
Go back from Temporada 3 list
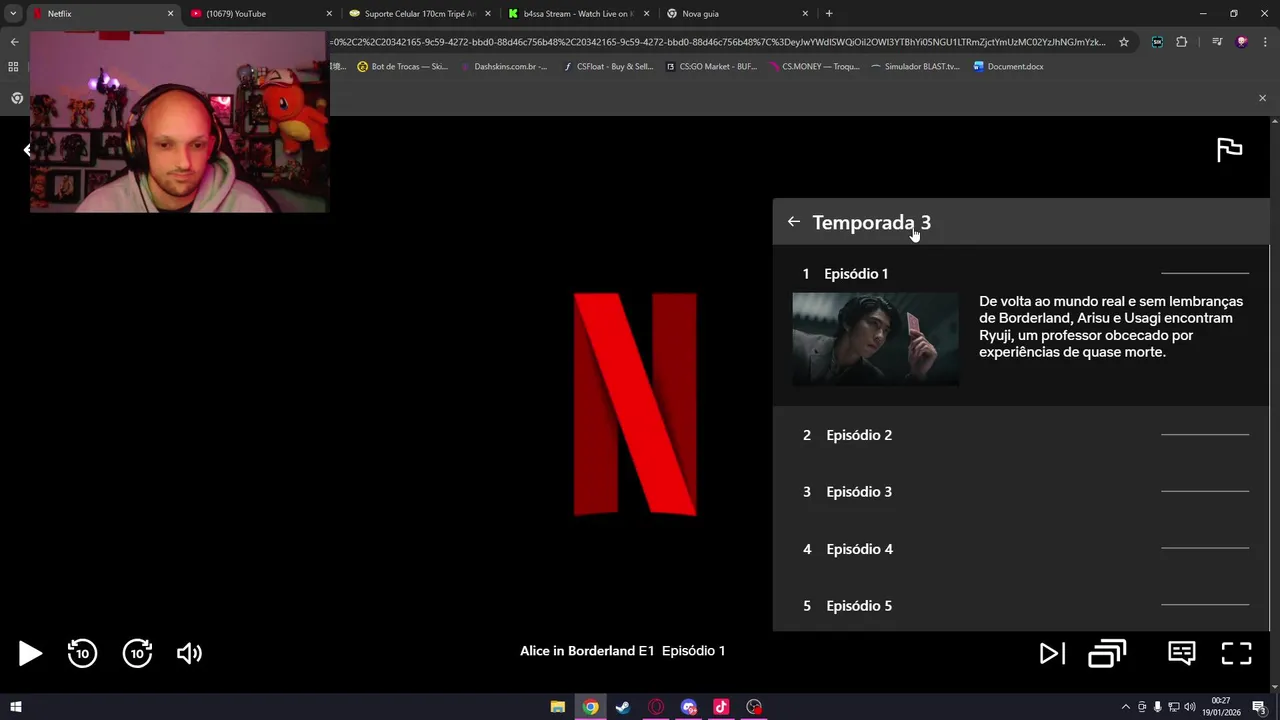(x=793, y=222)
